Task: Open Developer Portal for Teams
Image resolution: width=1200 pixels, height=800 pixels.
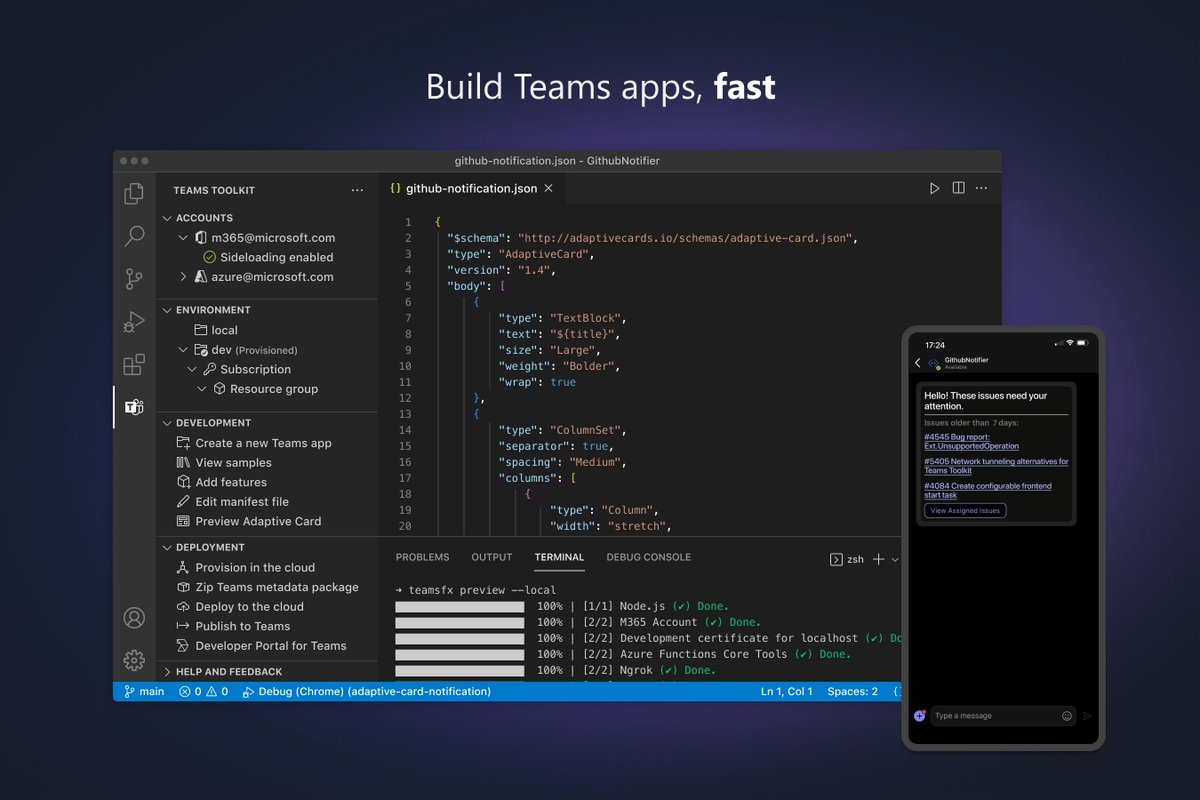Action: 262,646
